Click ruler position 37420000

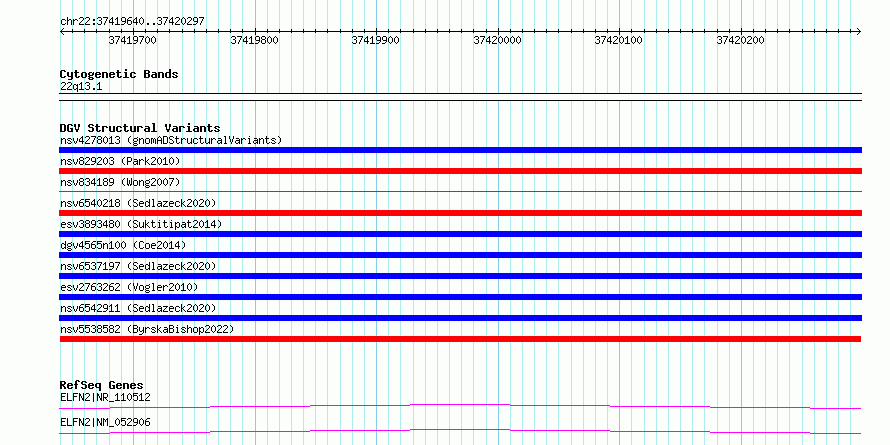(497, 40)
